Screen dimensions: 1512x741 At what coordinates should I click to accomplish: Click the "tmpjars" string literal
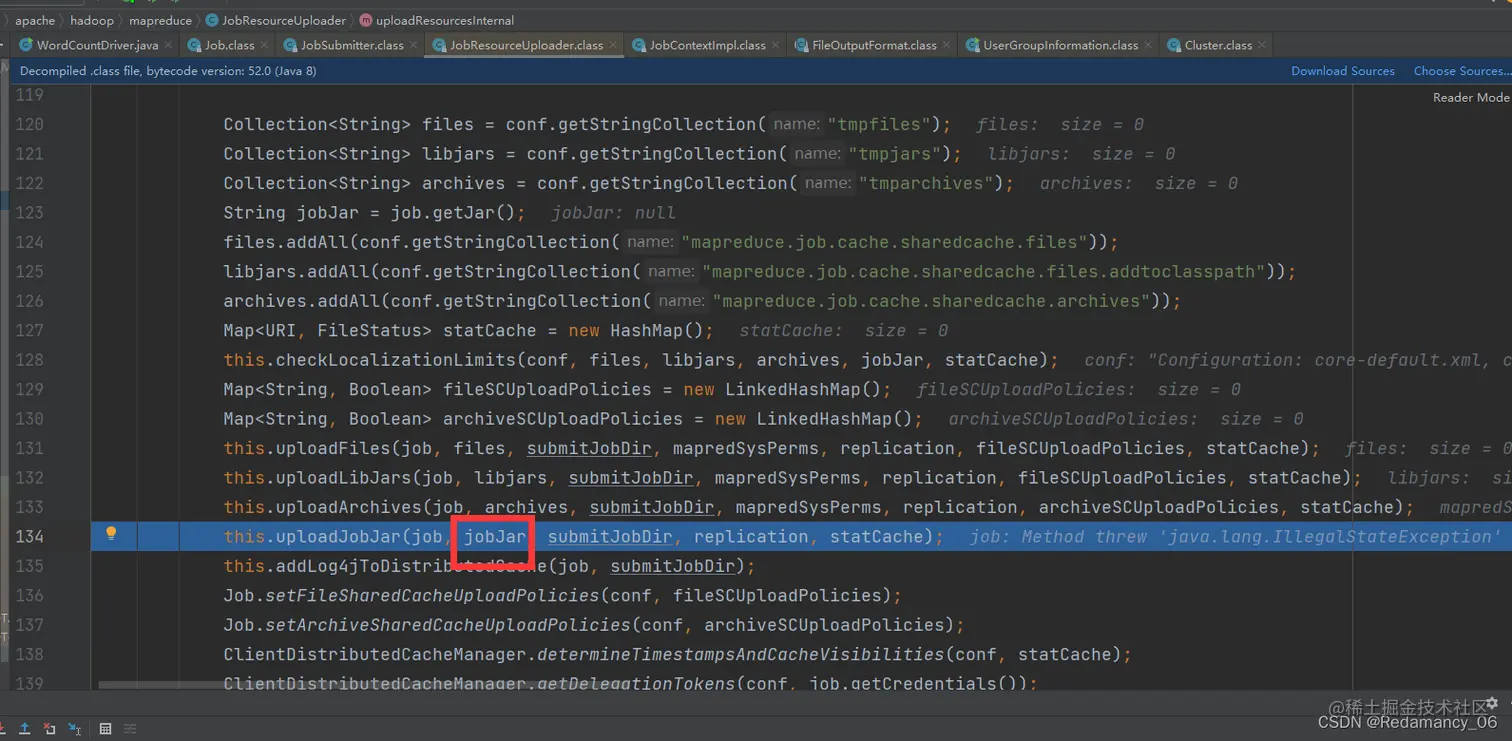tap(893, 153)
